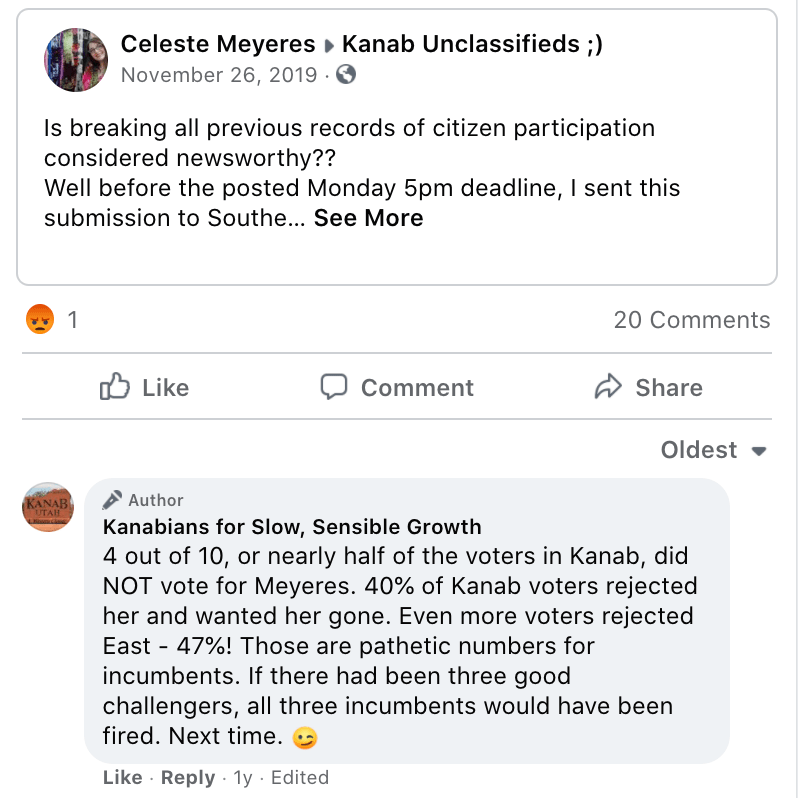The width and height of the screenshot is (798, 798).
Task: Show edit history via Edited link
Action: pyautogui.click(x=299, y=777)
